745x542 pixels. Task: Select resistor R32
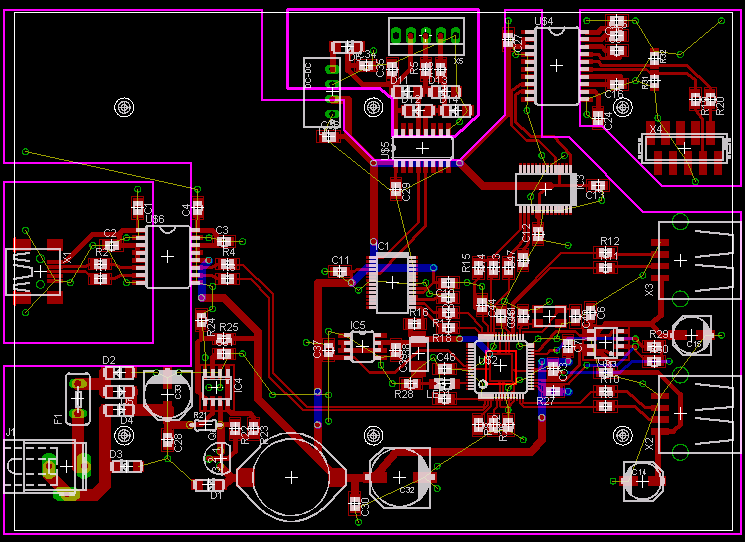click(654, 58)
